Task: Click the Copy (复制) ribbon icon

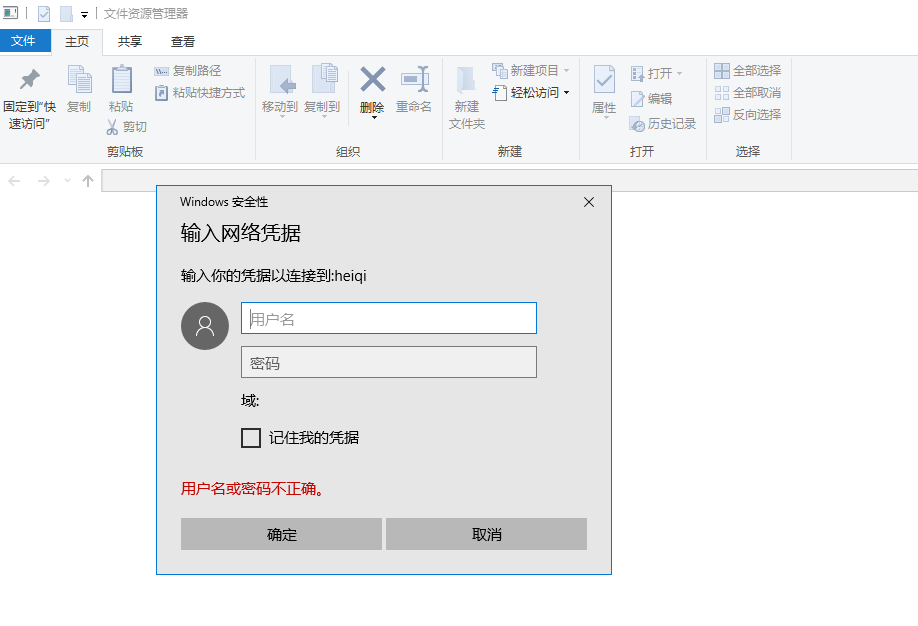Action: coord(79,80)
